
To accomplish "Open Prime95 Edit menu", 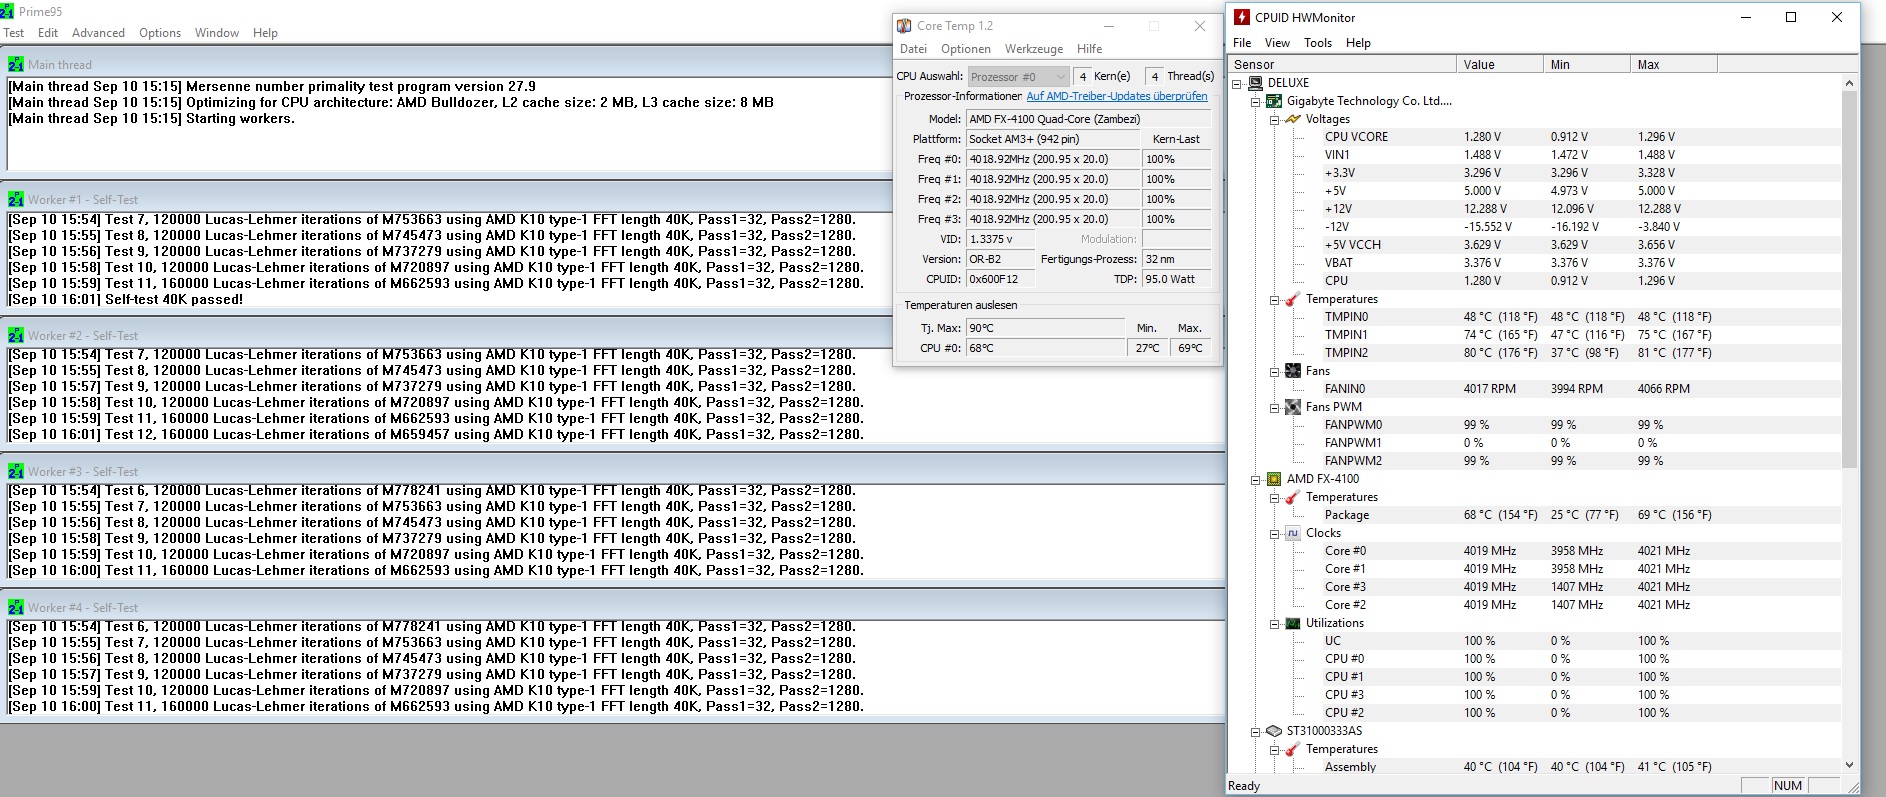I will (x=48, y=33).
